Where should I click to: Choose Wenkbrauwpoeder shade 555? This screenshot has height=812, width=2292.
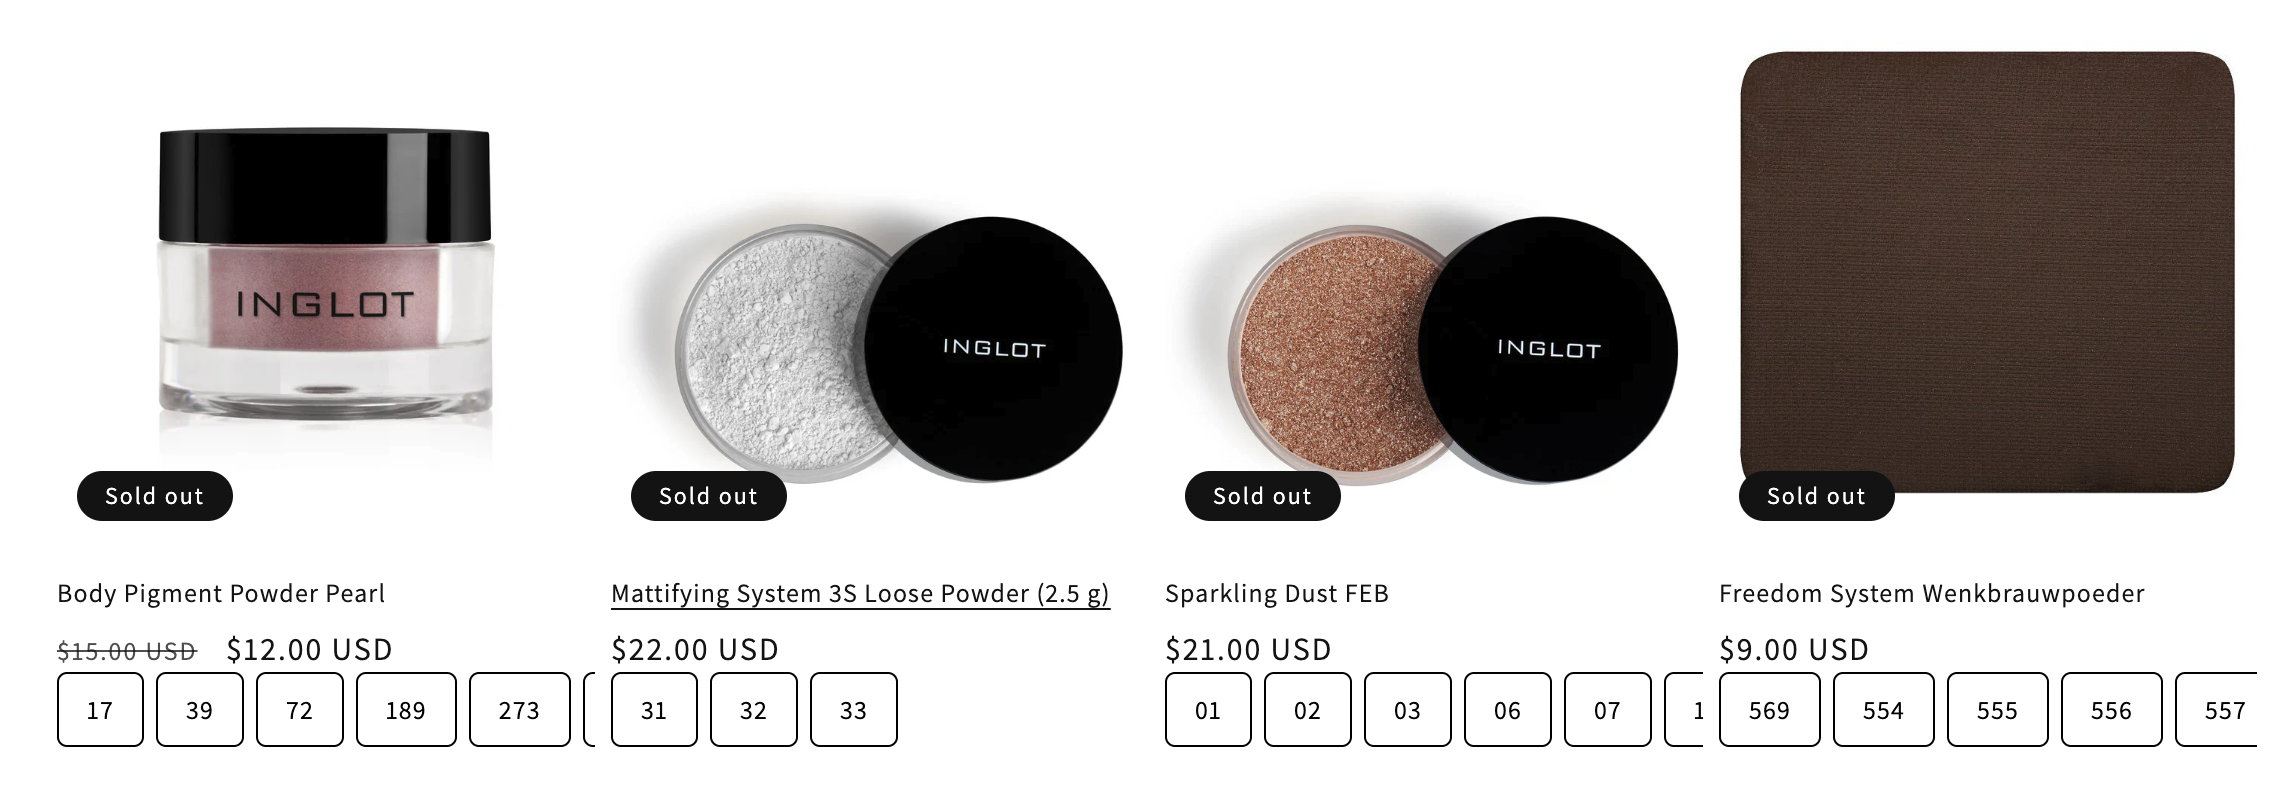tap(1997, 710)
